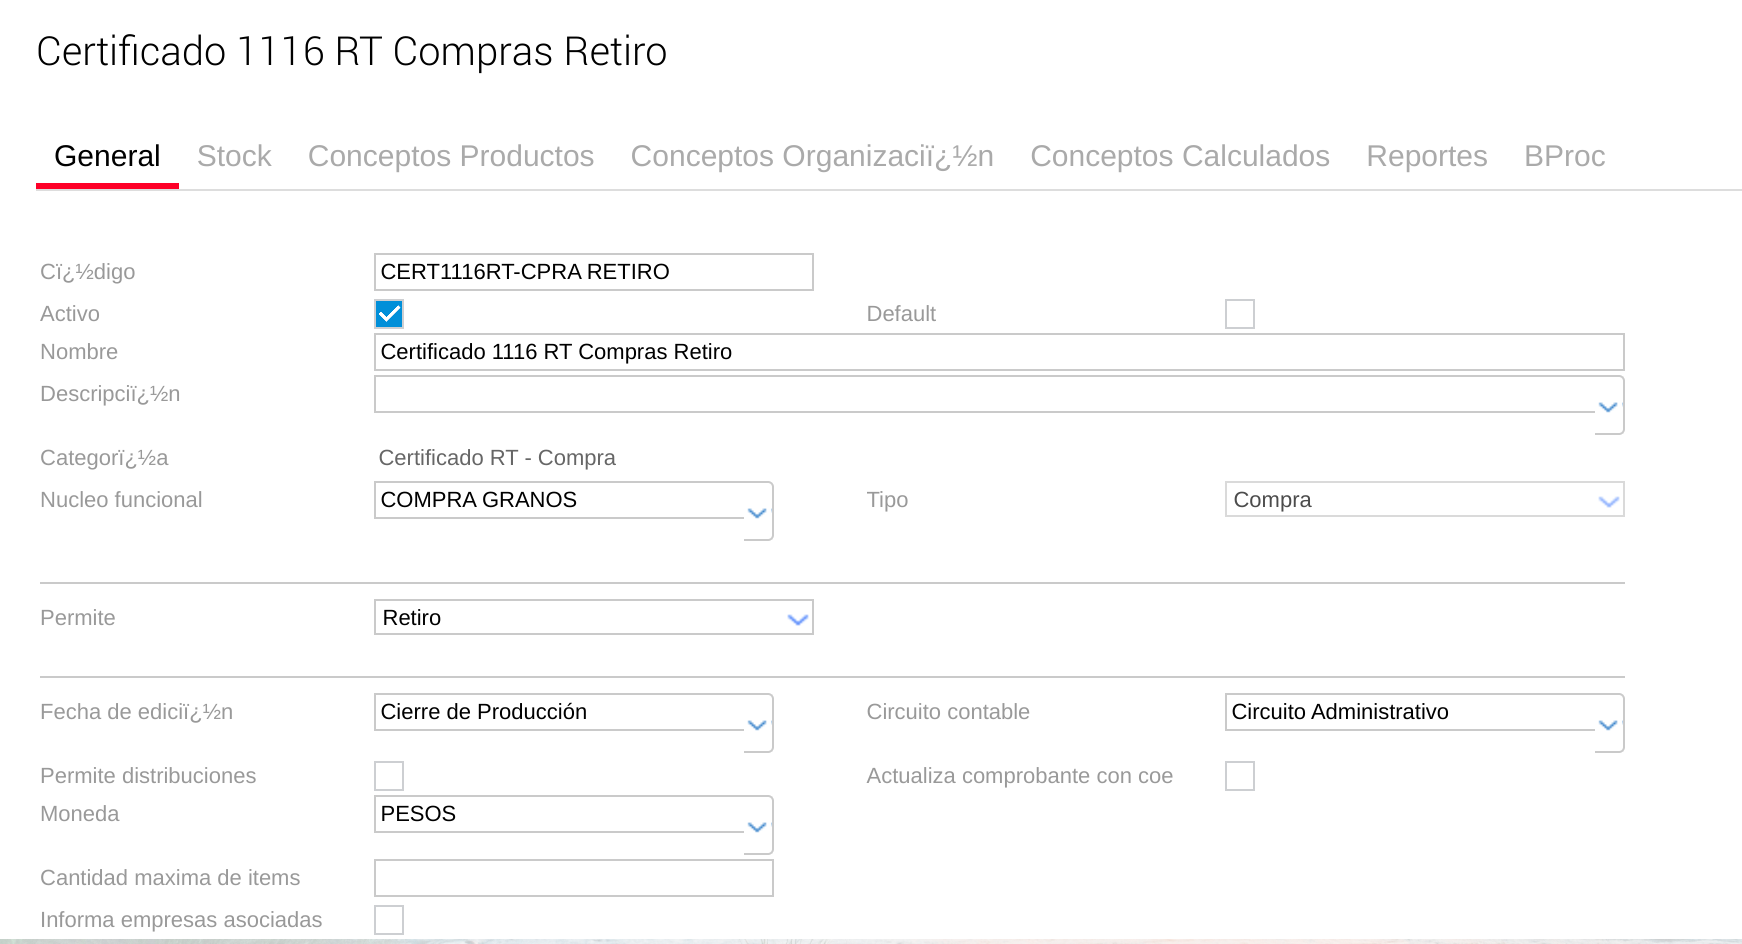
Task: Check Actualiza comprobante con coe
Action: [1239, 776]
